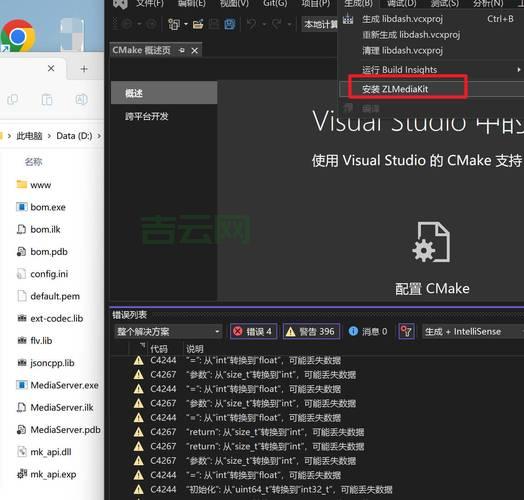Image resolution: width=524 pixels, height=500 pixels.
Task: Open the new project dropdown arrow
Action: click(x=186, y=24)
